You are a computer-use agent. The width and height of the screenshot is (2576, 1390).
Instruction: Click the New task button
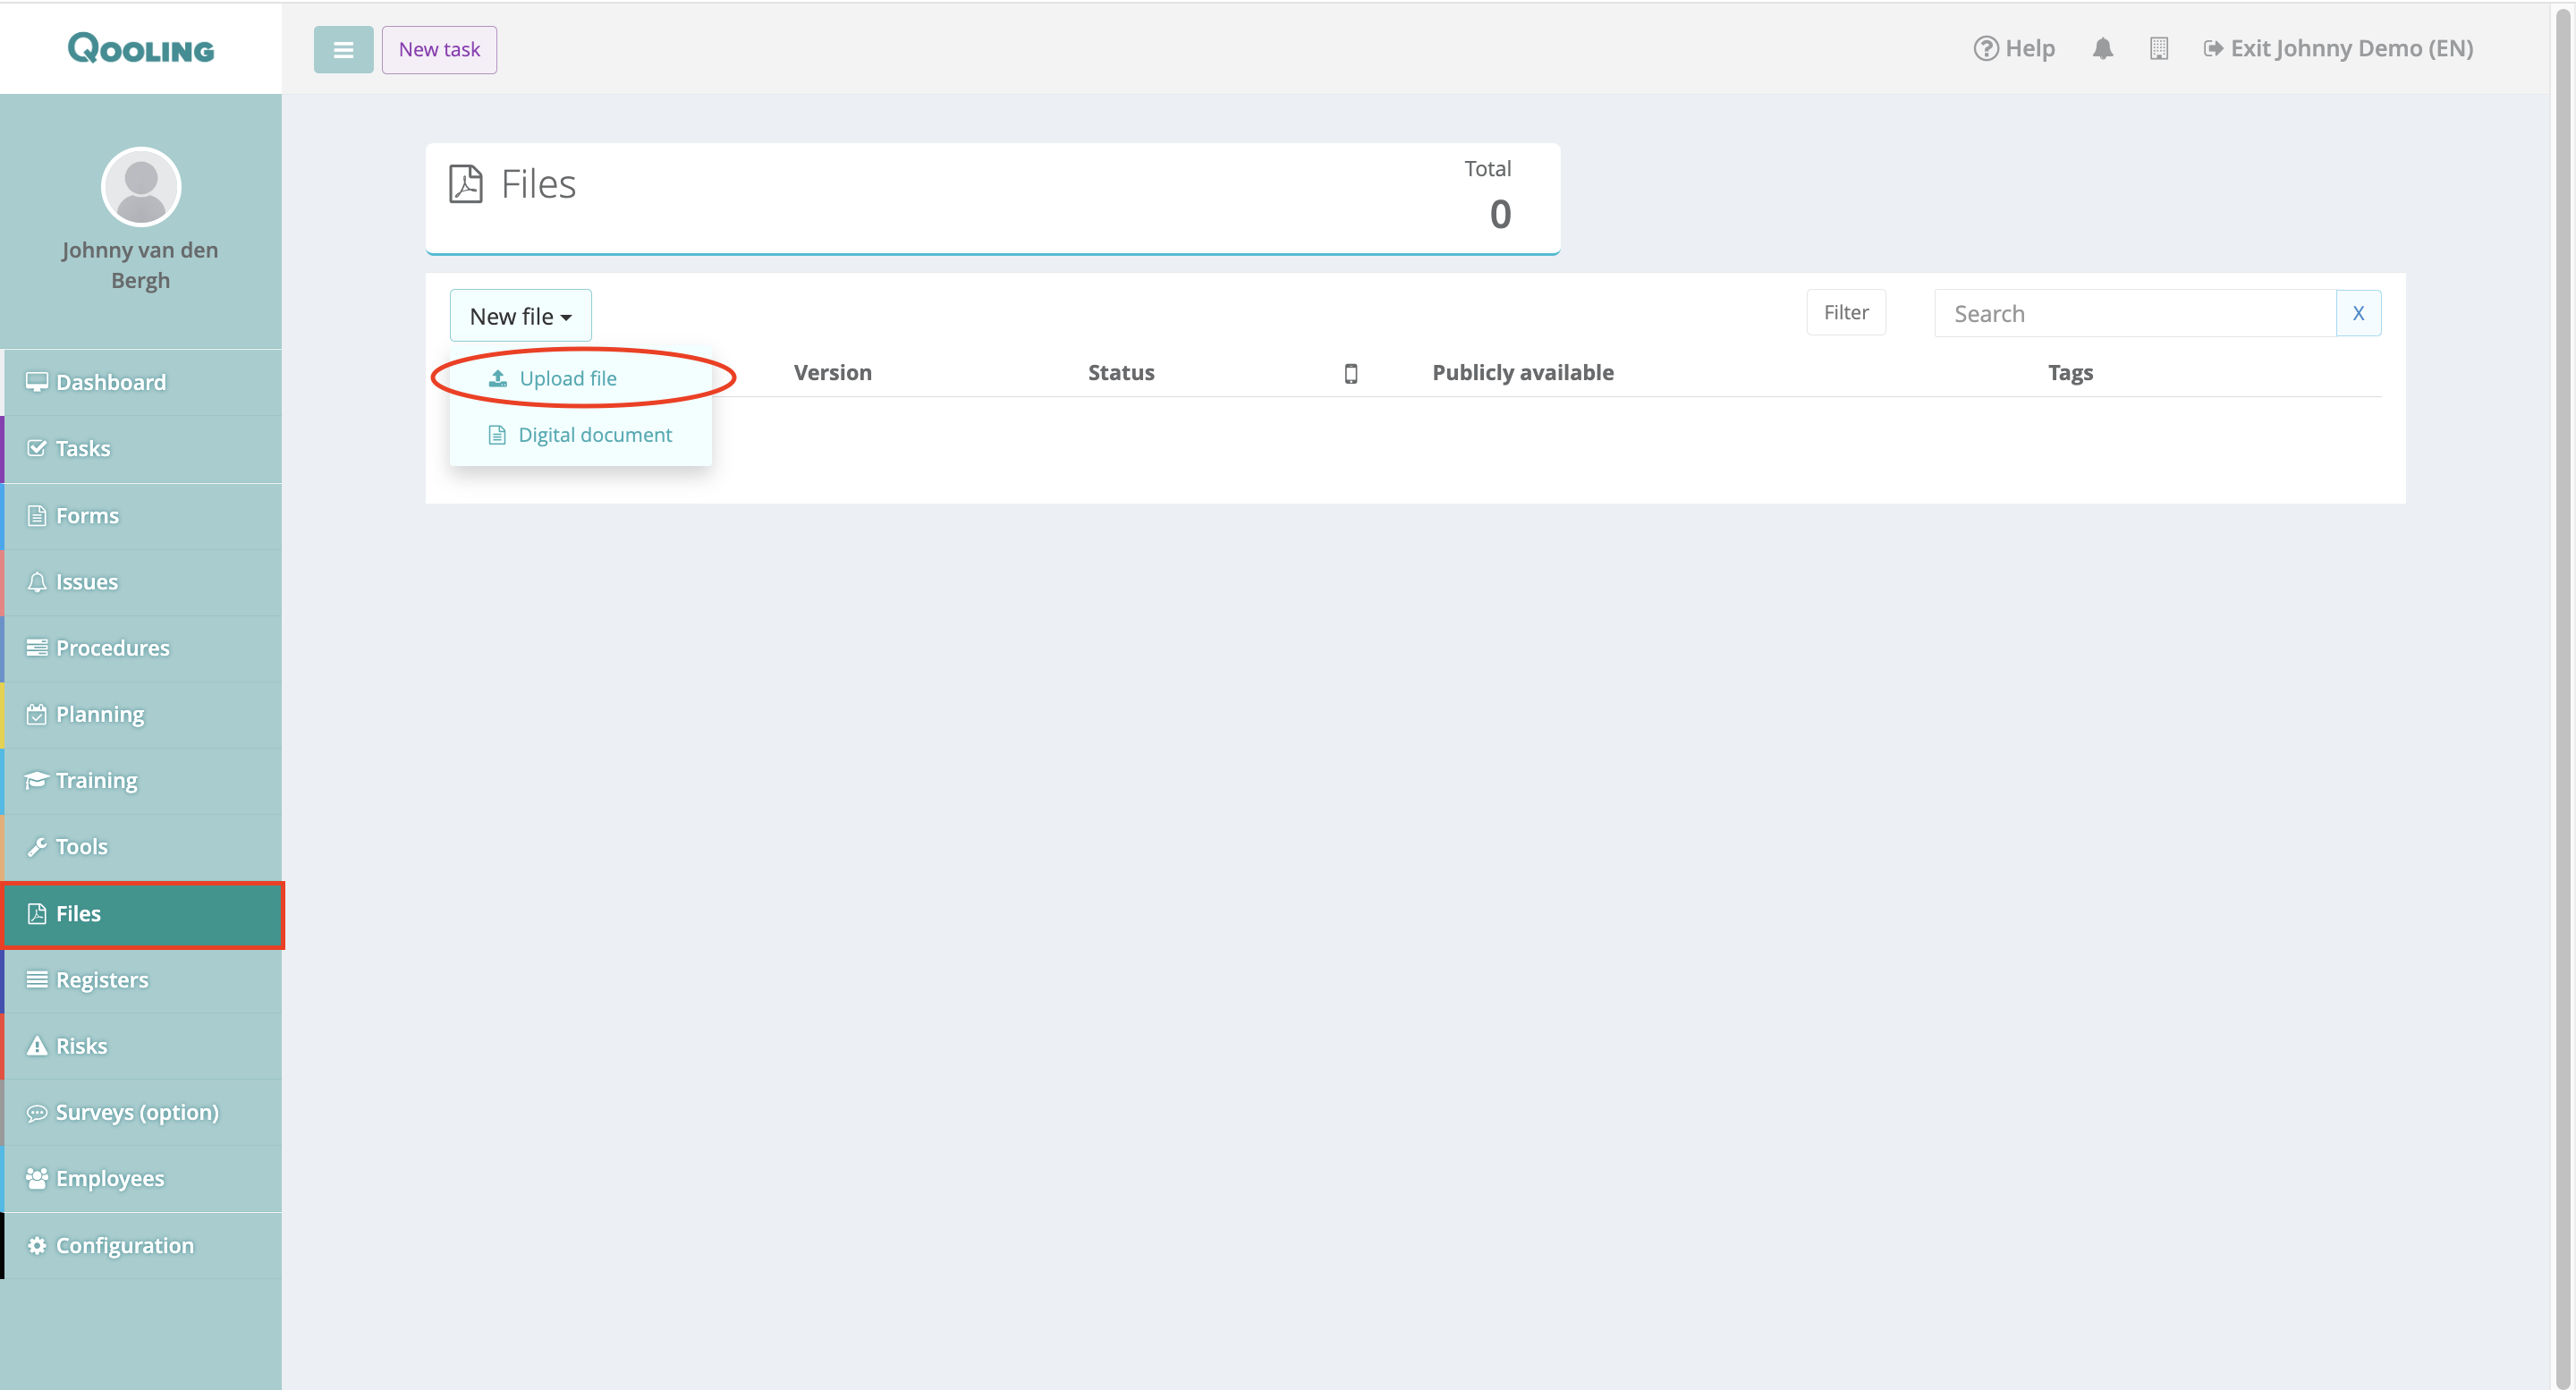pos(439,49)
